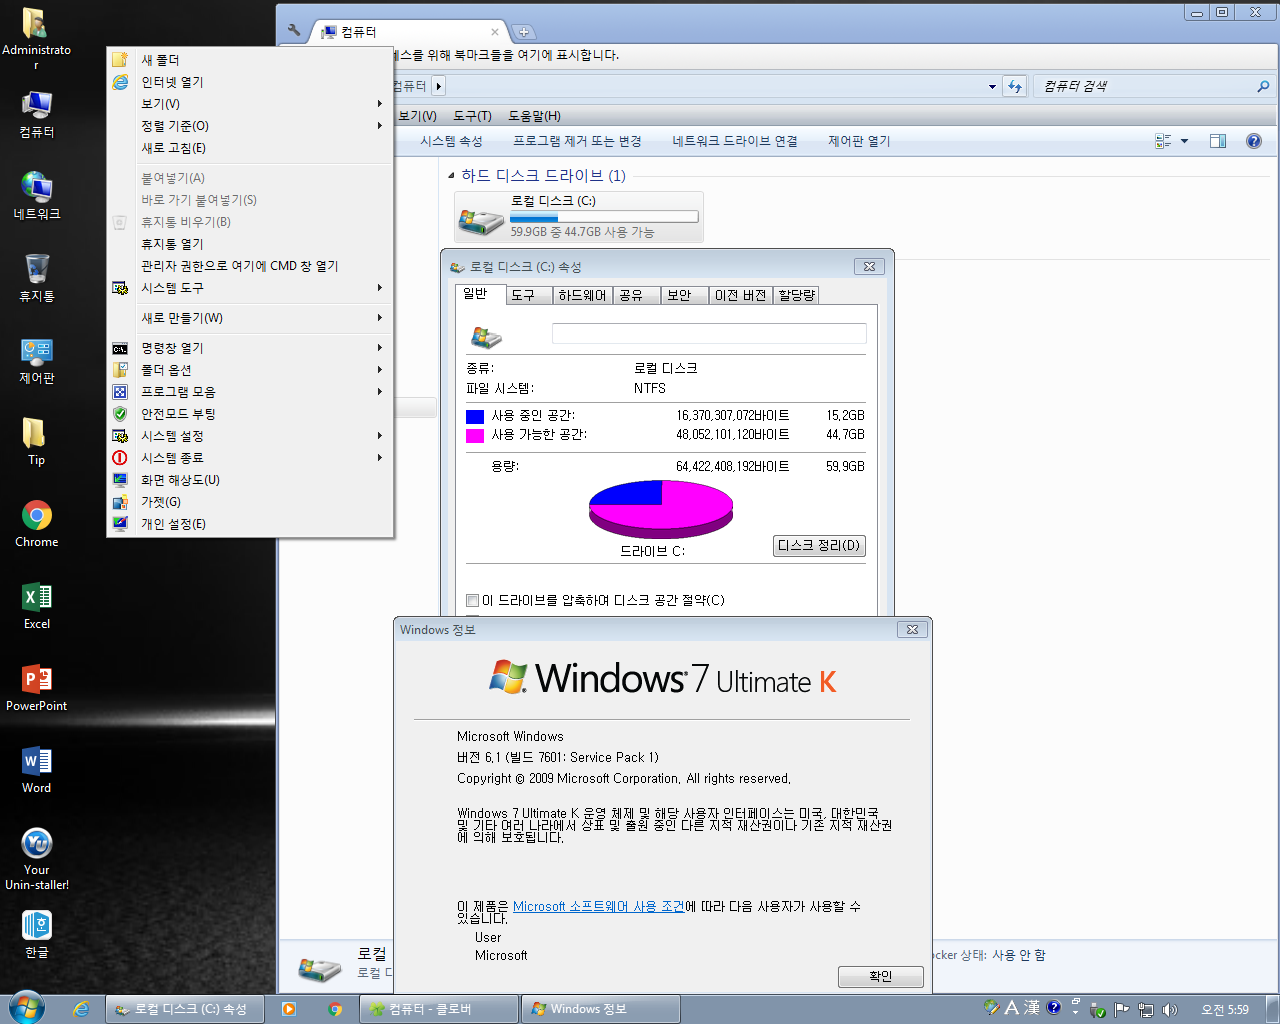
Task: Click the magenta free space swatch
Action: point(475,435)
